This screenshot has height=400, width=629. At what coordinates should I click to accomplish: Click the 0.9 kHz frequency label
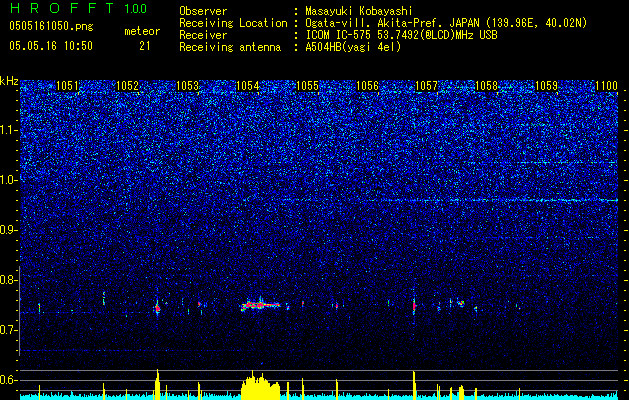tap(9, 230)
